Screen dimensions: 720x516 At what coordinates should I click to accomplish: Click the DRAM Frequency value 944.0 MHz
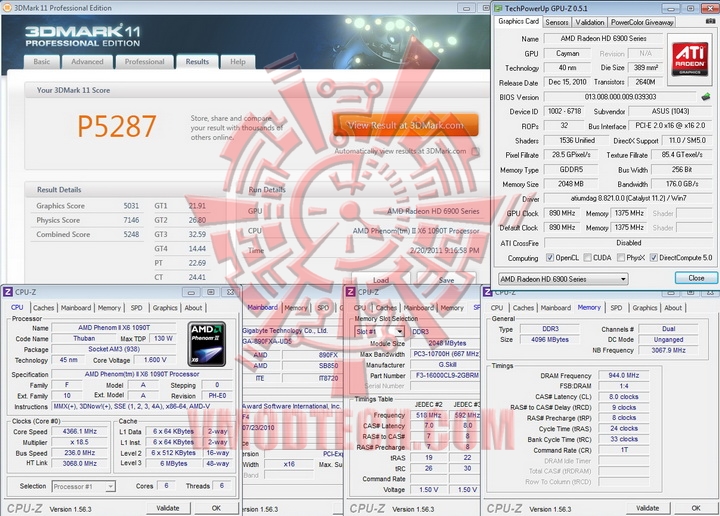624,375
